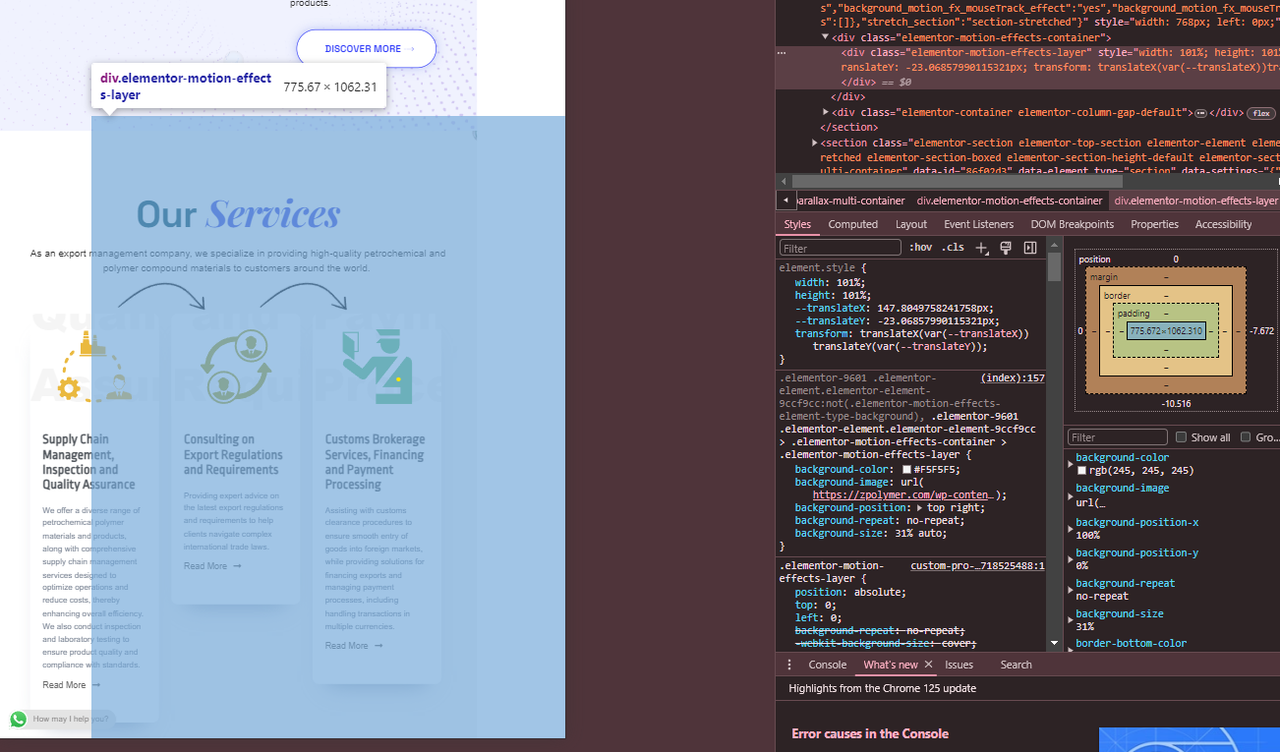Image resolution: width=1280 pixels, height=752 pixels.
Task: Open the DOM Breakpoints tab
Action: tap(1072, 224)
